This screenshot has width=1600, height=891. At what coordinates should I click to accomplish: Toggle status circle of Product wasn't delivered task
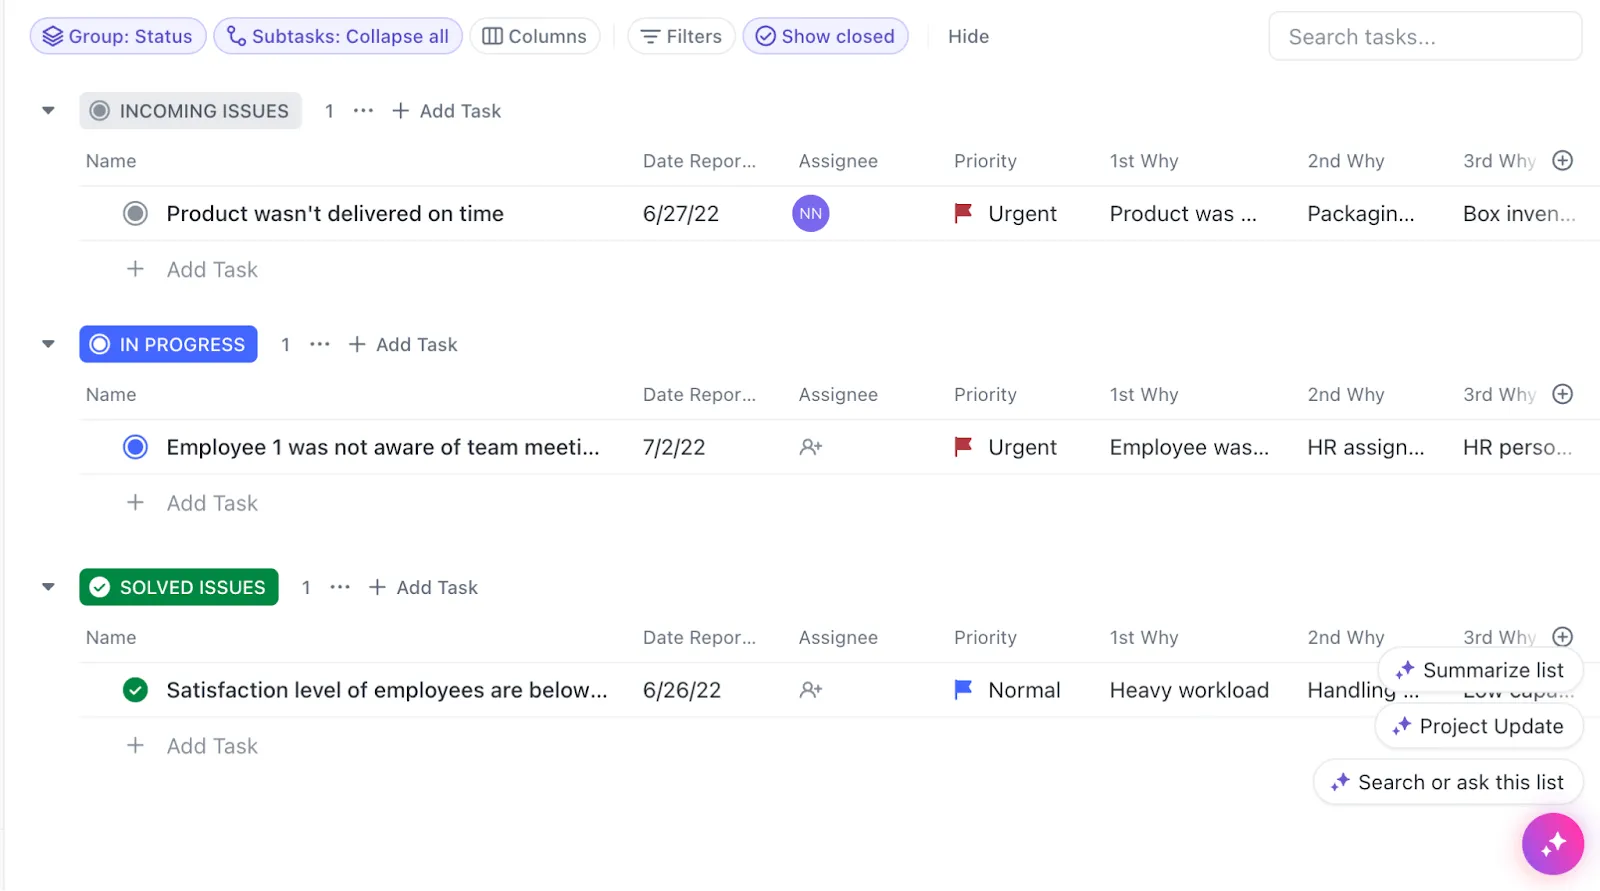click(135, 213)
